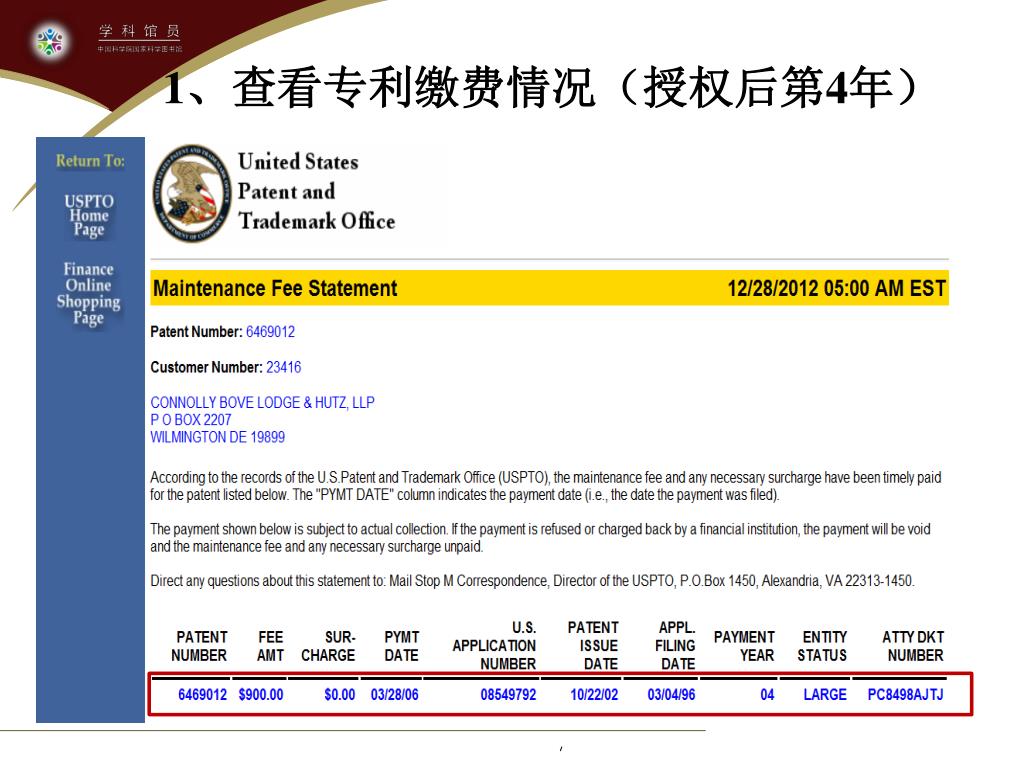Click the SUR-CHARGE column header
The image size is (1024, 768).
tap(328, 646)
